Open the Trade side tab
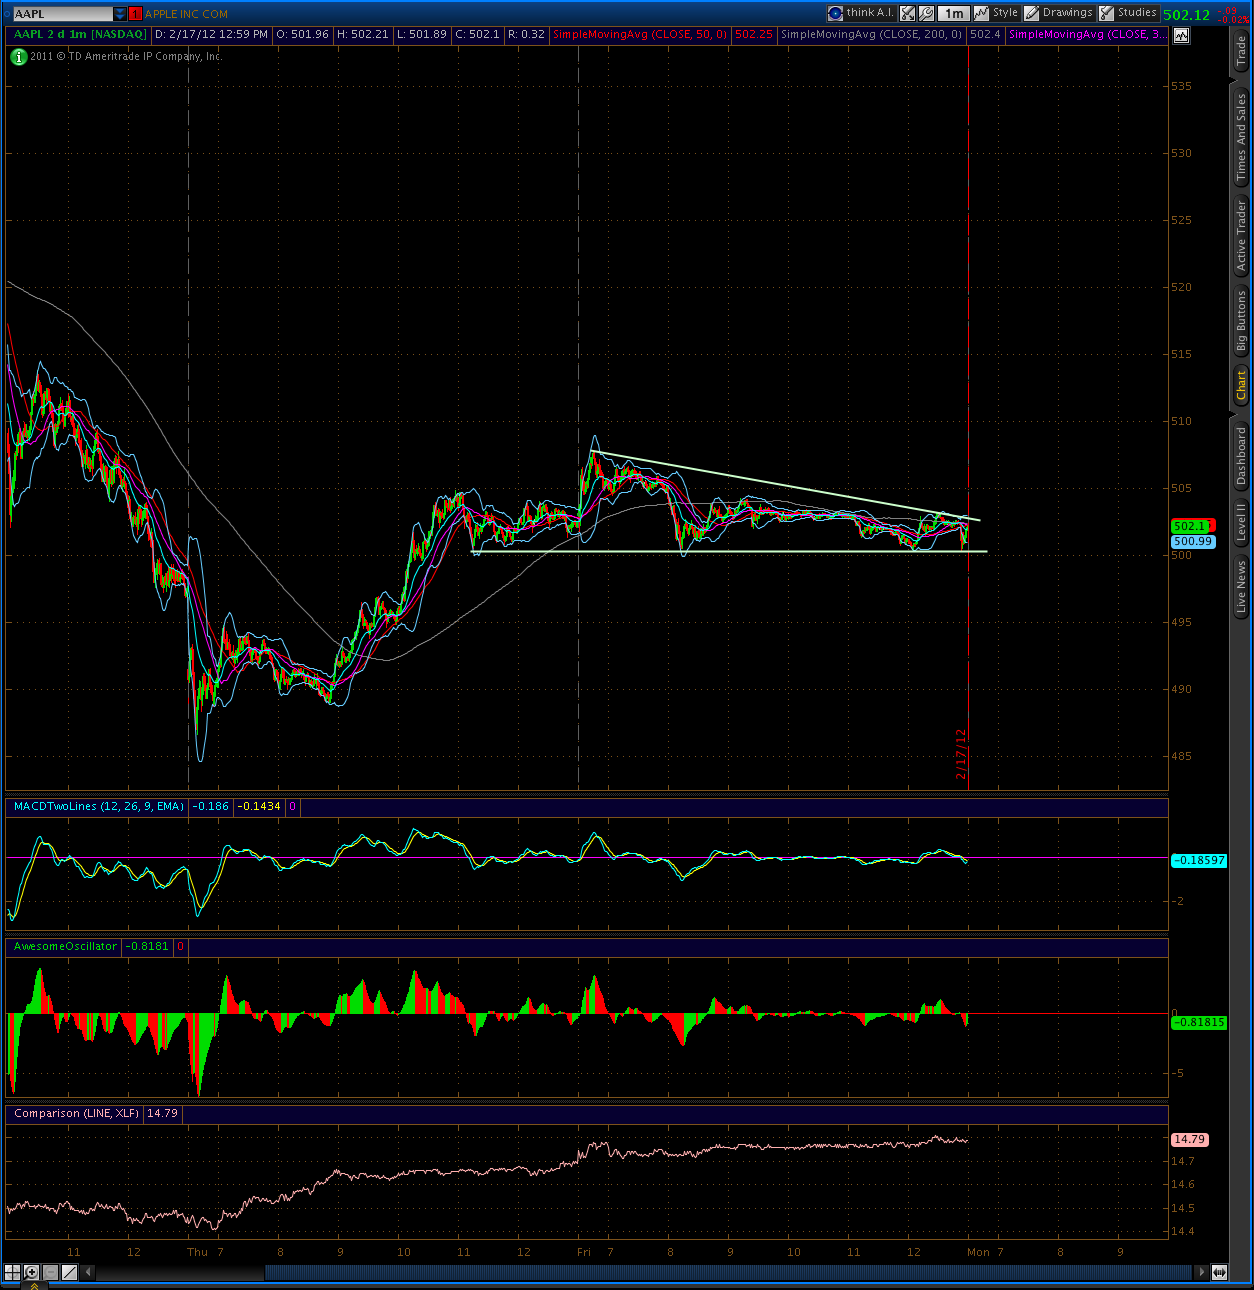 pos(1242,50)
